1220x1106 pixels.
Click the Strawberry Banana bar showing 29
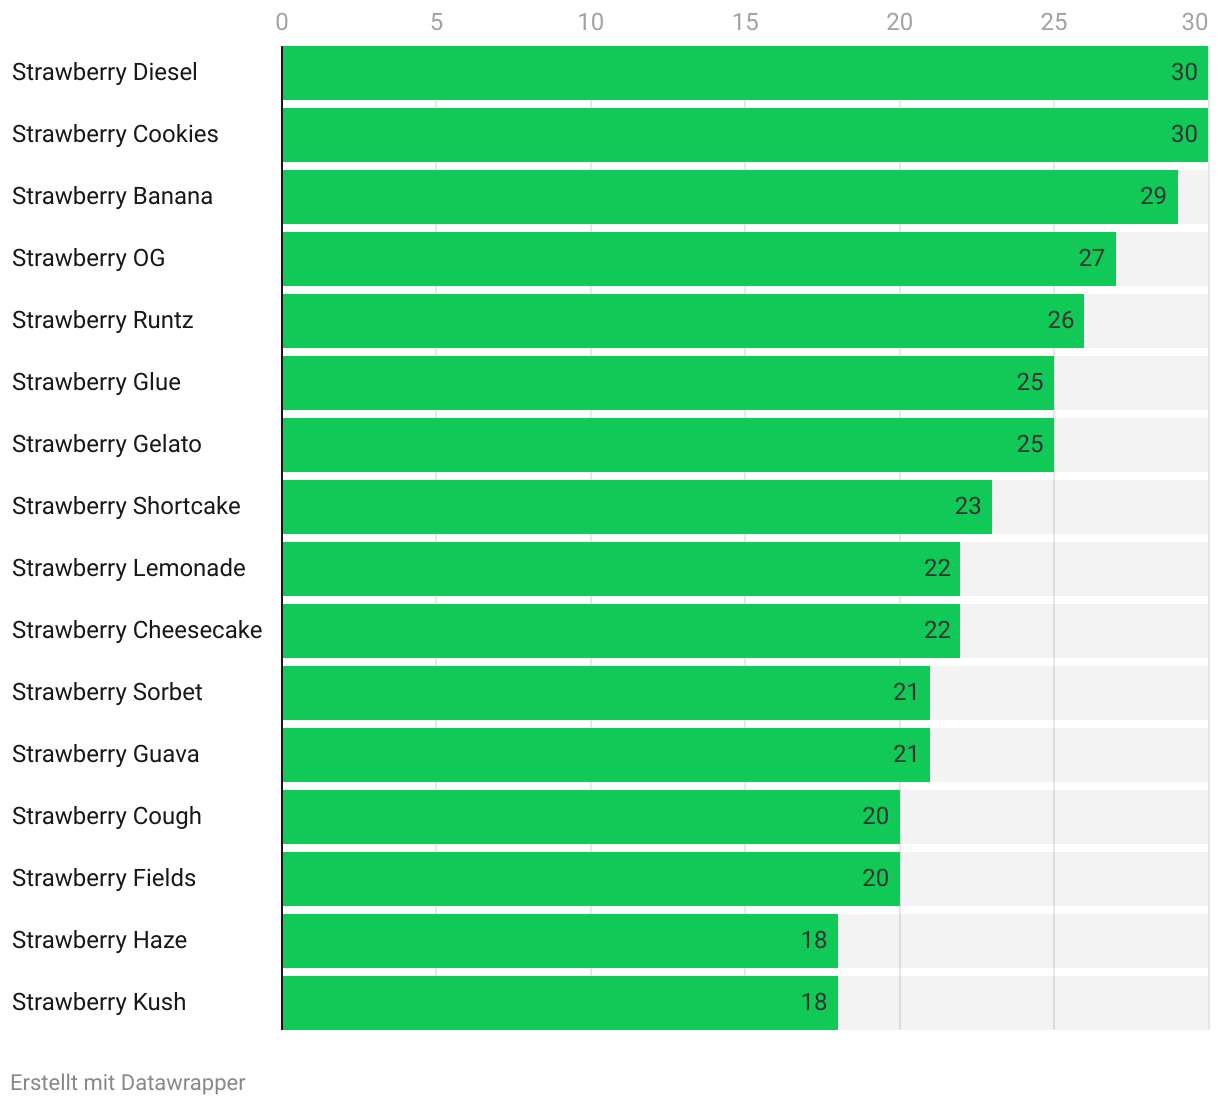click(730, 197)
